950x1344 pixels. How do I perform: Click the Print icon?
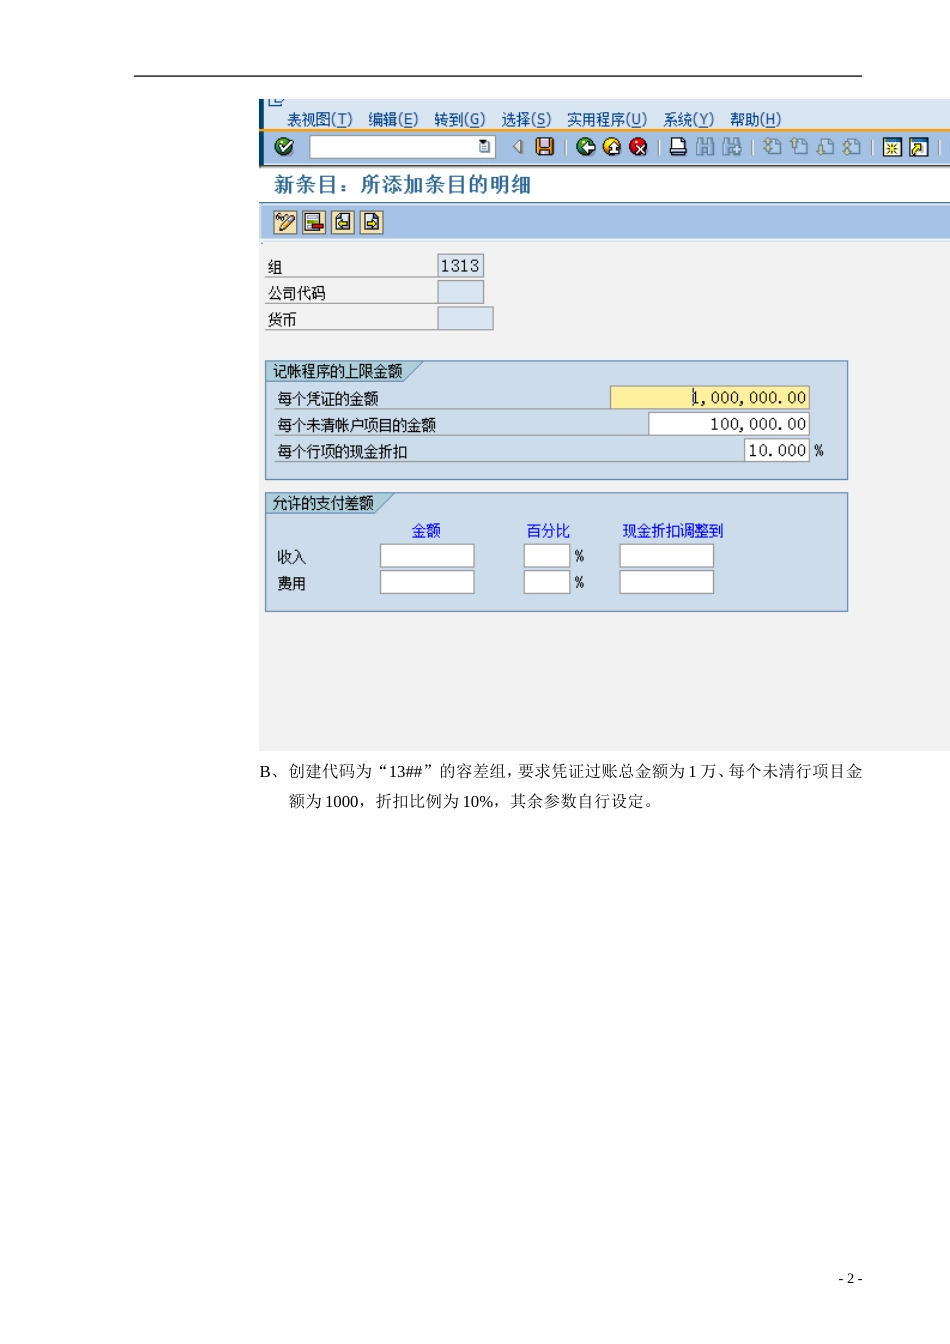(x=678, y=147)
